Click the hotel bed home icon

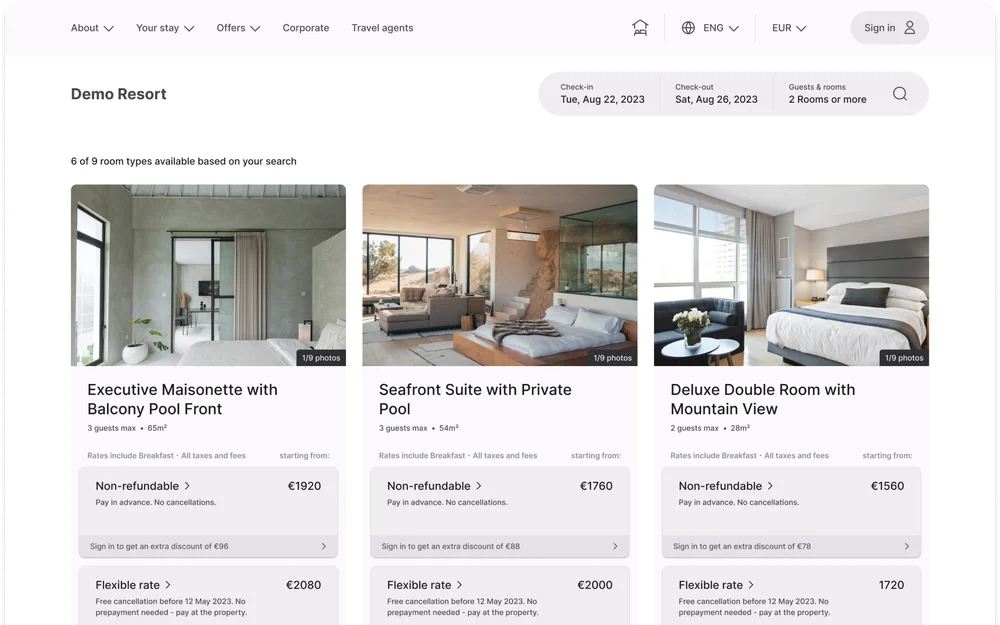pos(640,27)
